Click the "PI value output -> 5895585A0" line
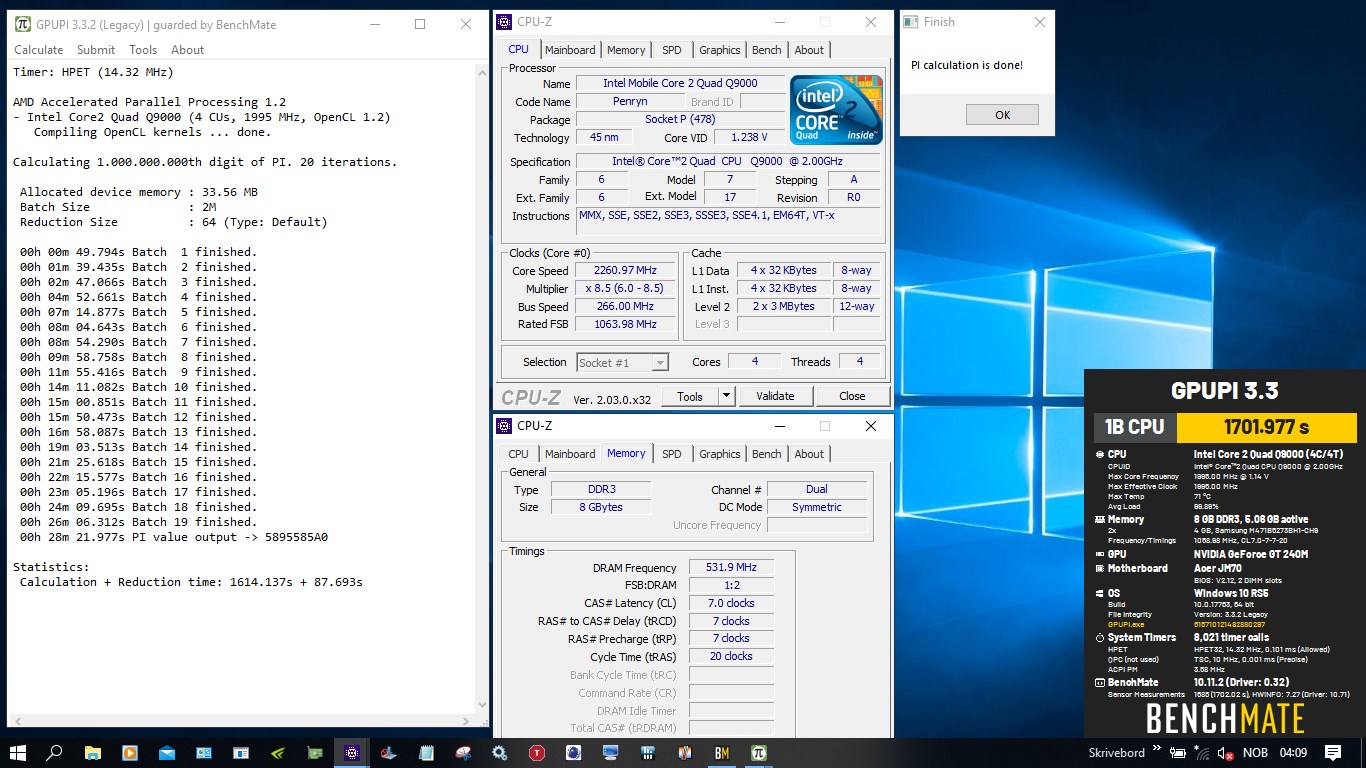 click(x=173, y=537)
